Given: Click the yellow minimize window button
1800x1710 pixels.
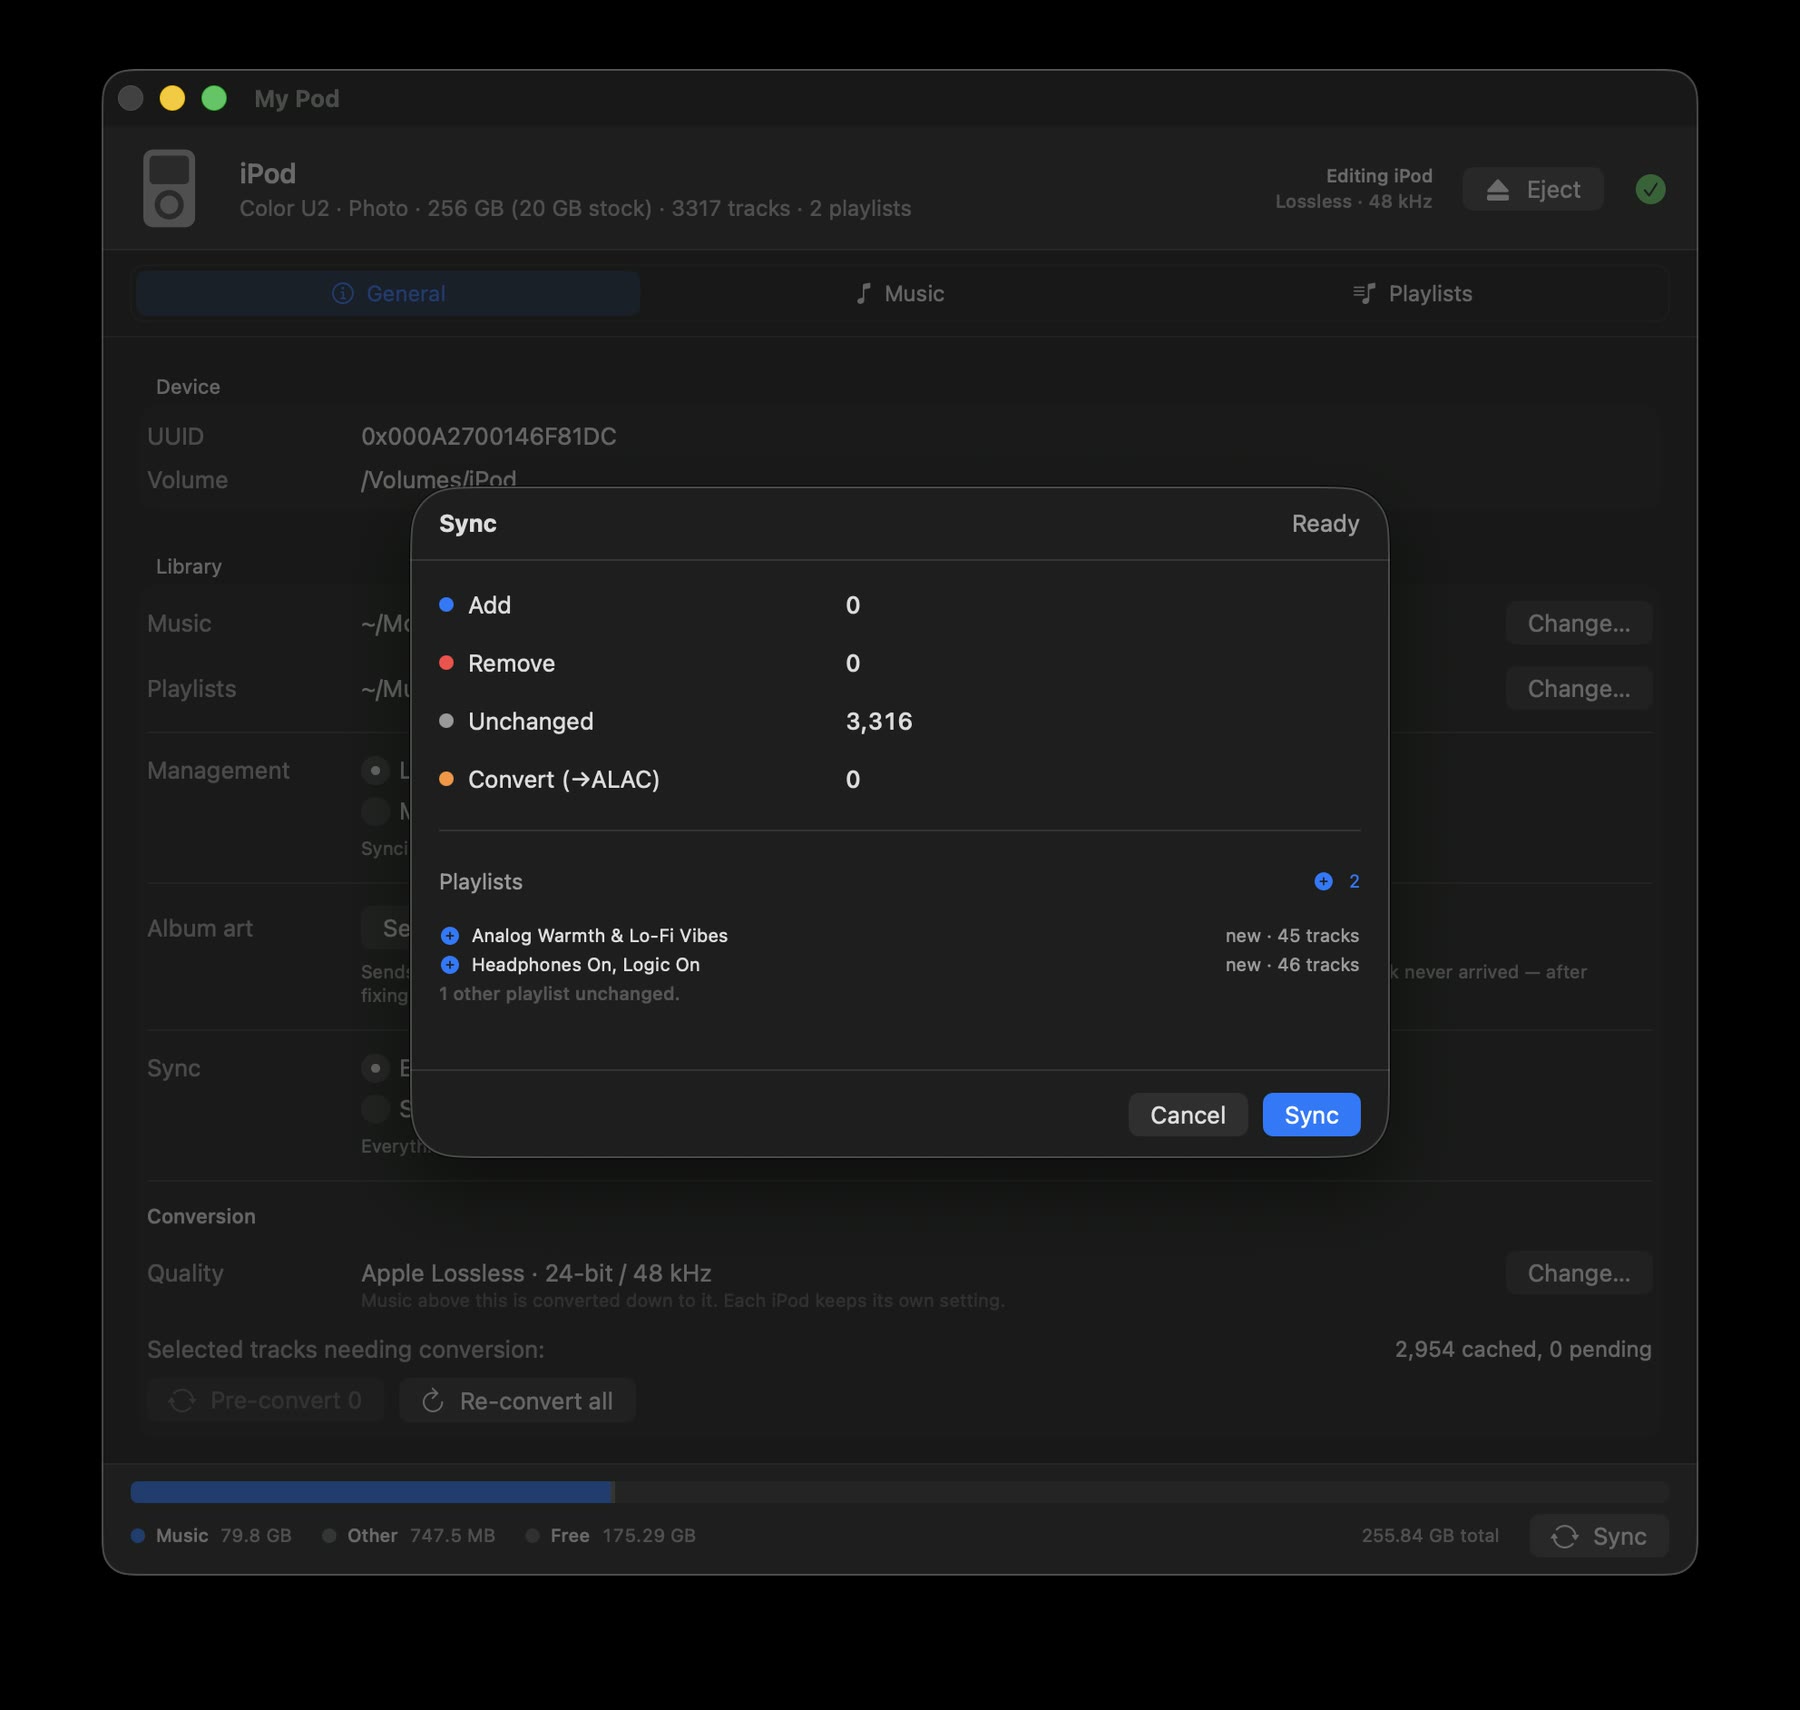Looking at the screenshot, I should [172, 98].
